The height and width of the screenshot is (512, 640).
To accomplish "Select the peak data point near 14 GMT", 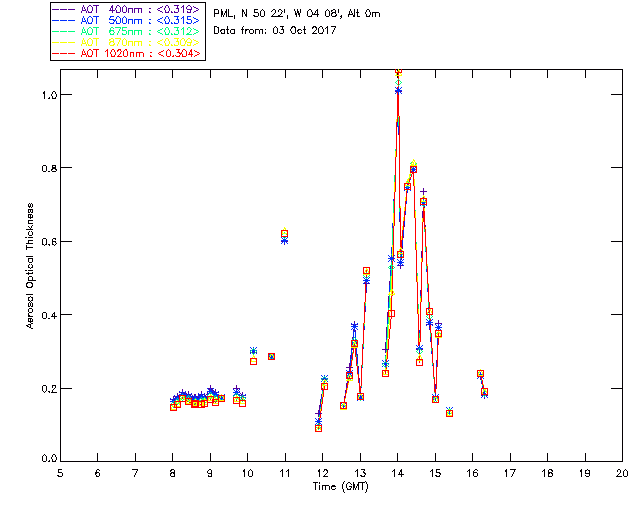I will pyautogui.click(x=398, y=71).
